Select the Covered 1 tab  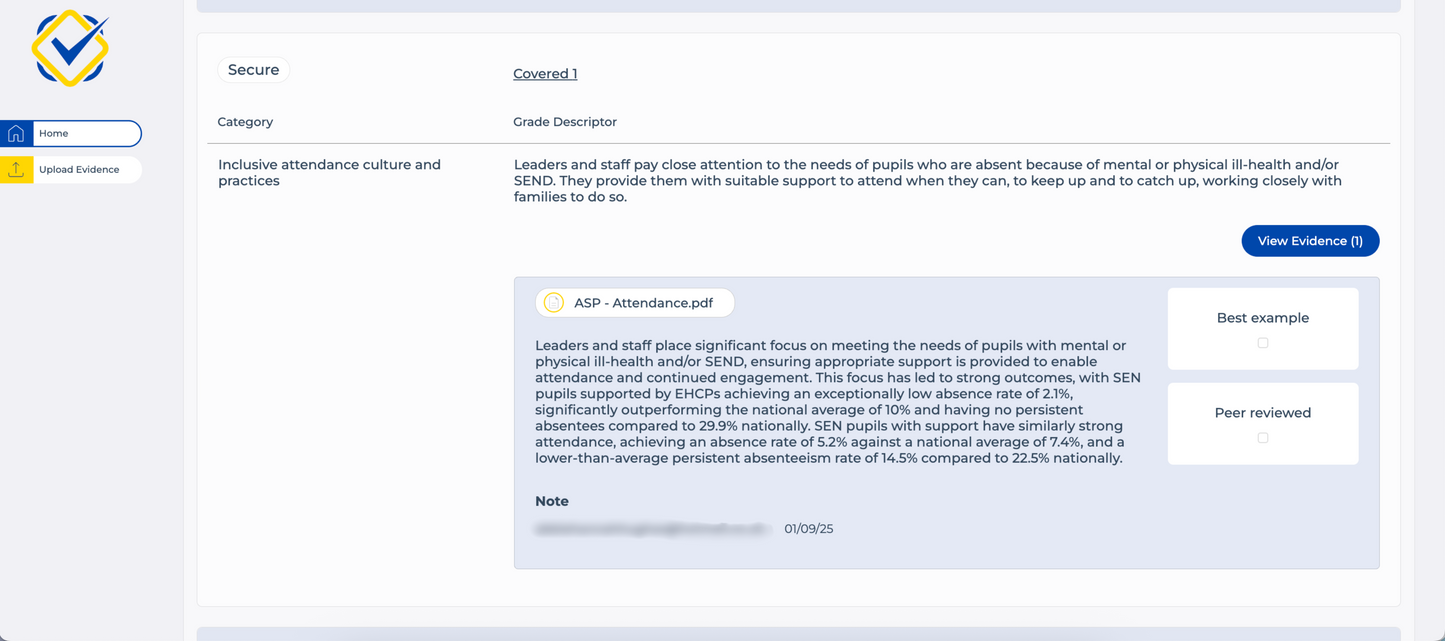pos(544,73)
